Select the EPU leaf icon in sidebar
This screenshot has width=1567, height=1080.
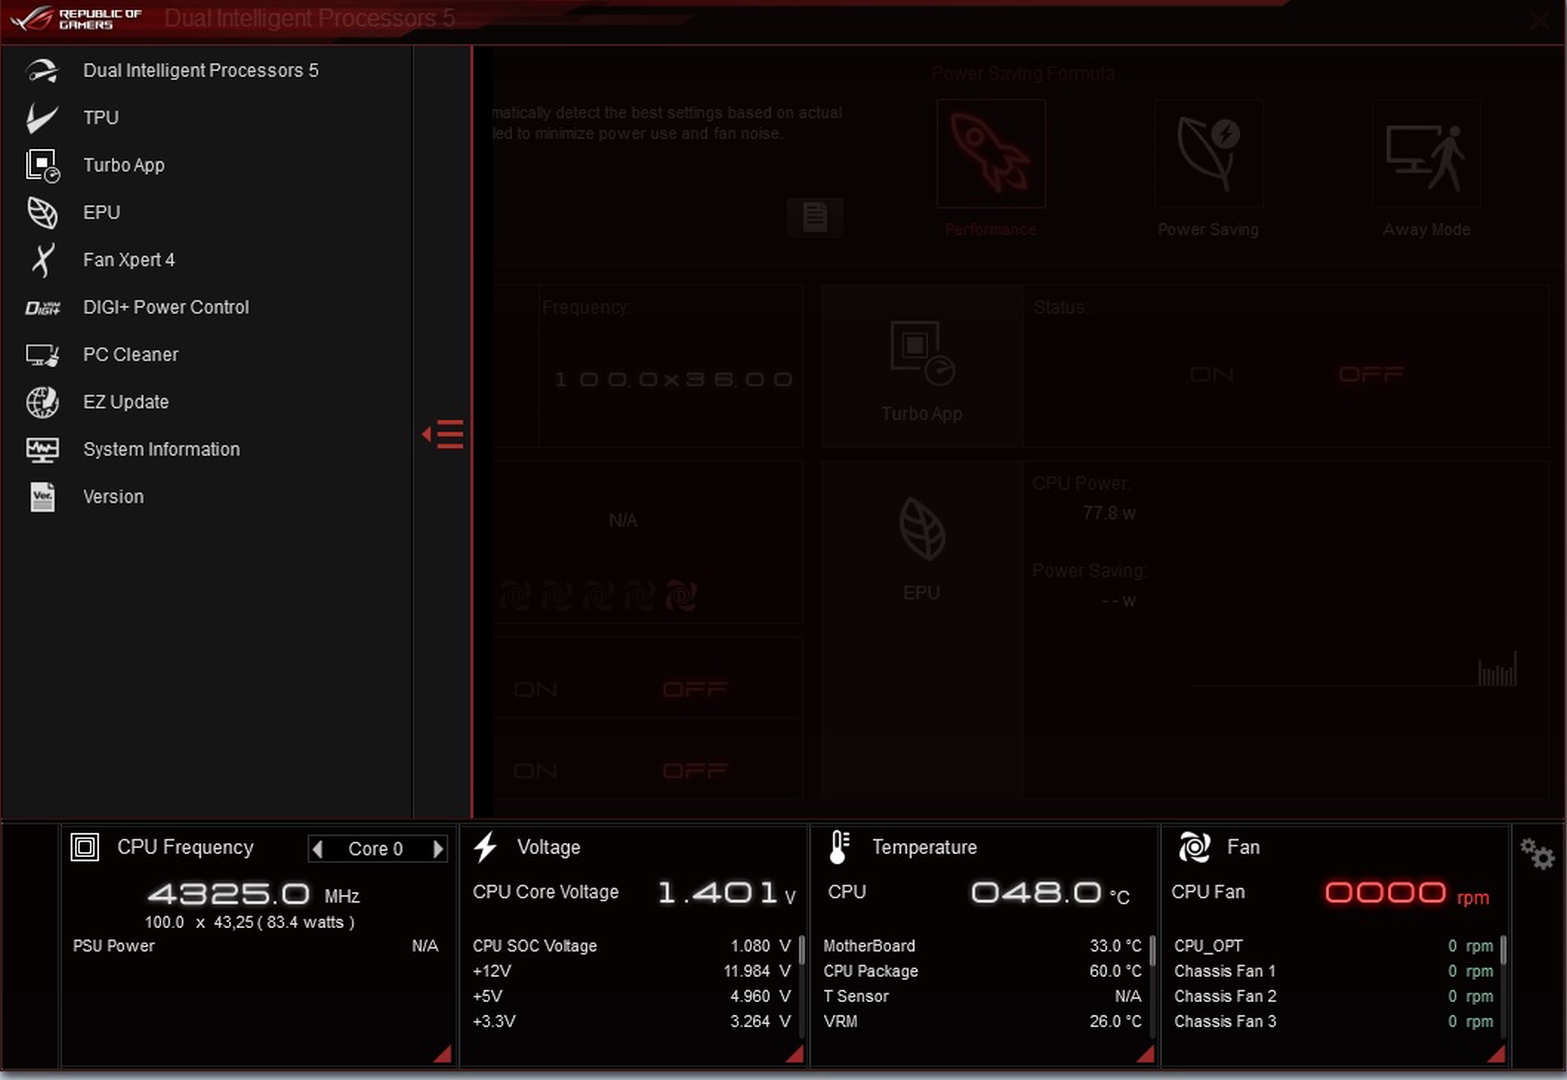click(x=42, y=212)
